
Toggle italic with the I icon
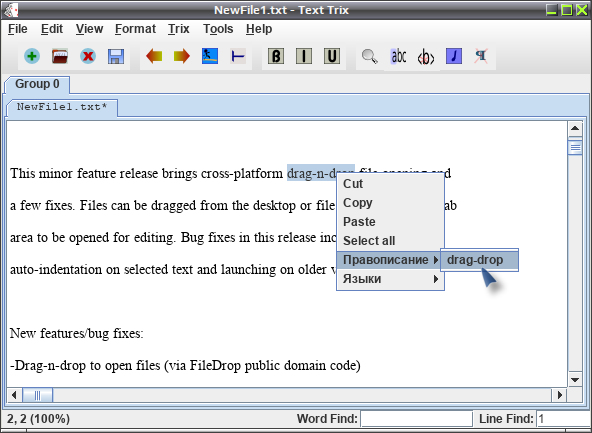304,56
